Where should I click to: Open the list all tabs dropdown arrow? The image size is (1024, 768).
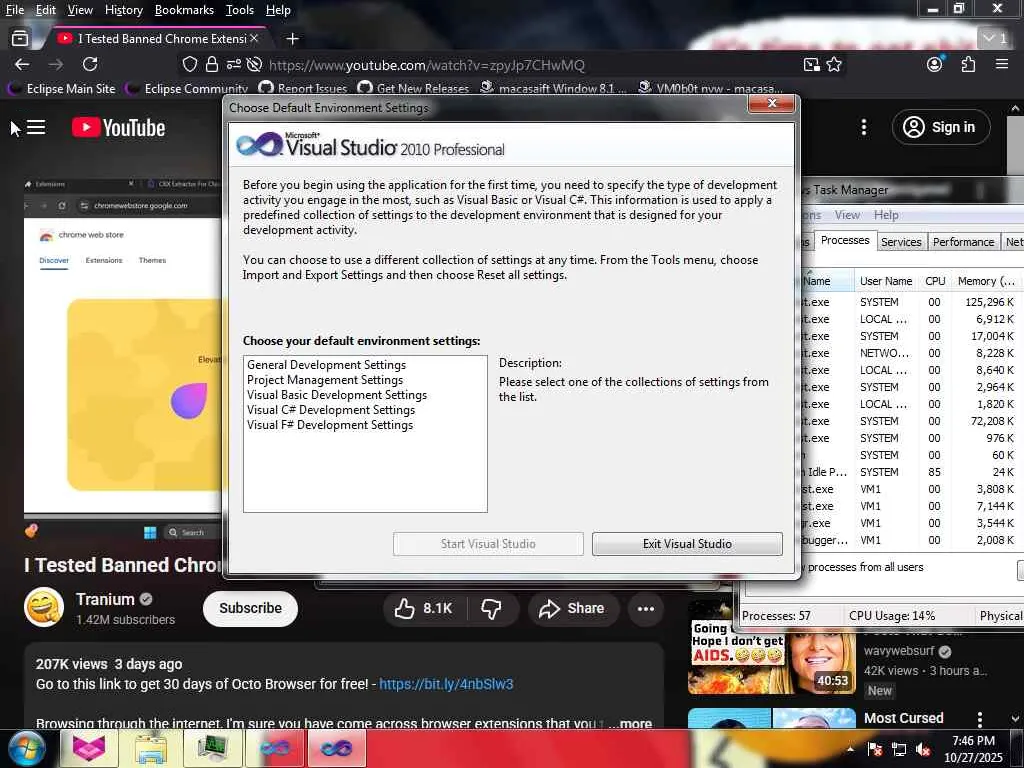[x=996, y=39]
